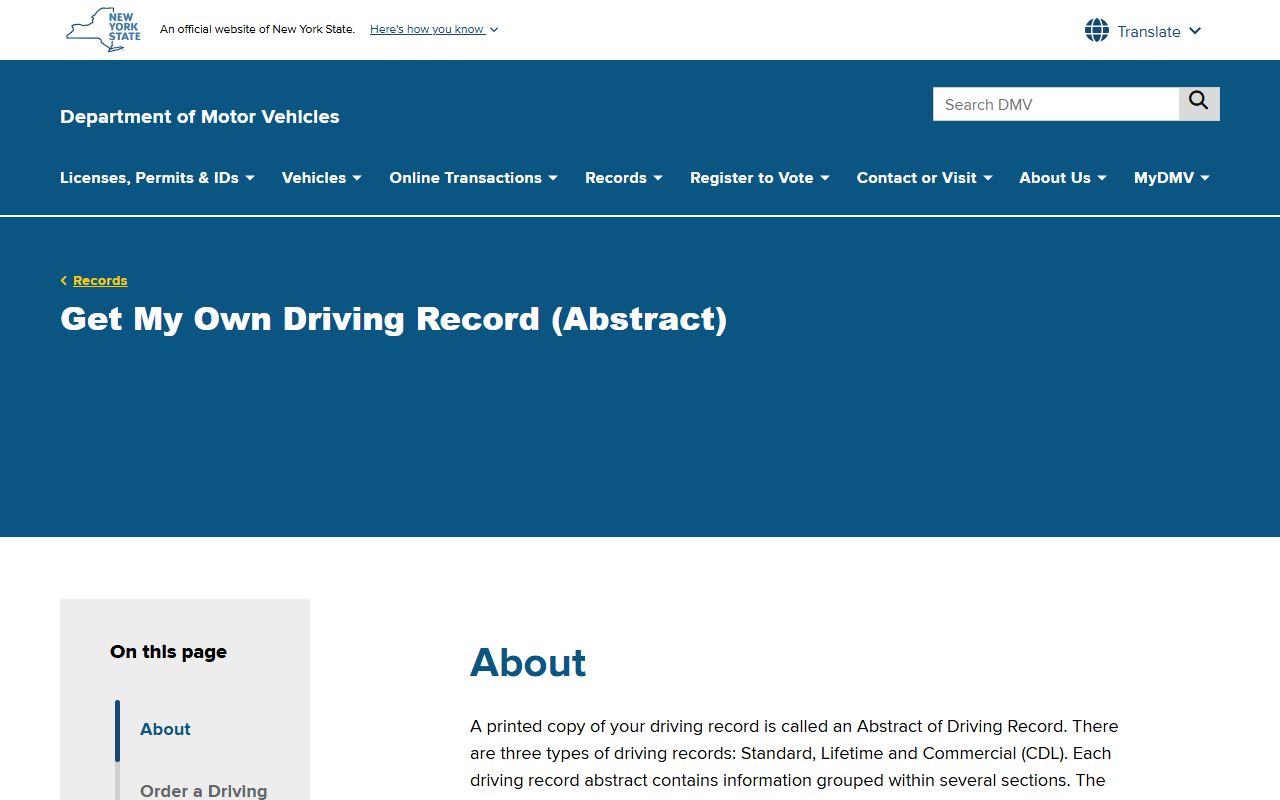Open the Licenses, Permits & IDs menu

(157, 178)
